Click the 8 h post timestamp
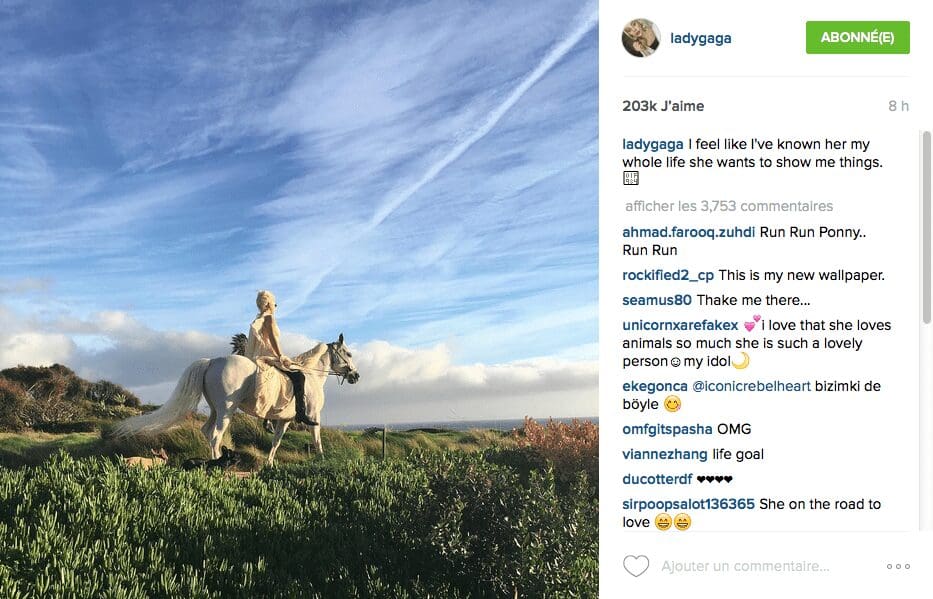This screenshot has height=599, width=933. [898, 106]
